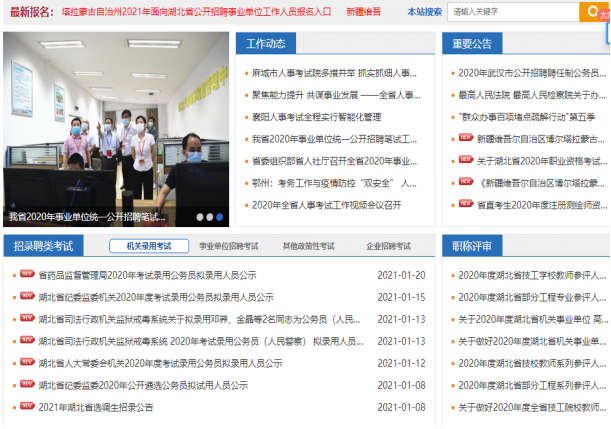
Task: Select the first carousel indicator dot
Action: point(199,216)
